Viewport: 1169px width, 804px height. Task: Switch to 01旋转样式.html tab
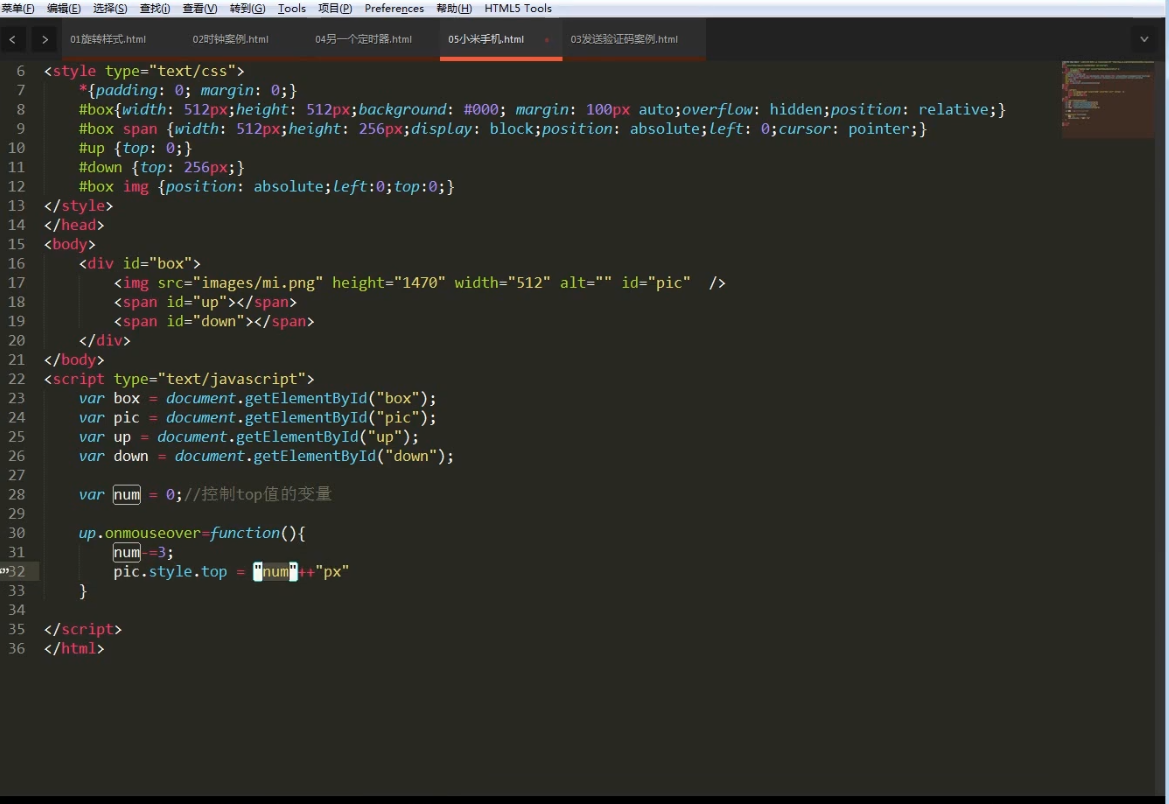coord(108,40)
